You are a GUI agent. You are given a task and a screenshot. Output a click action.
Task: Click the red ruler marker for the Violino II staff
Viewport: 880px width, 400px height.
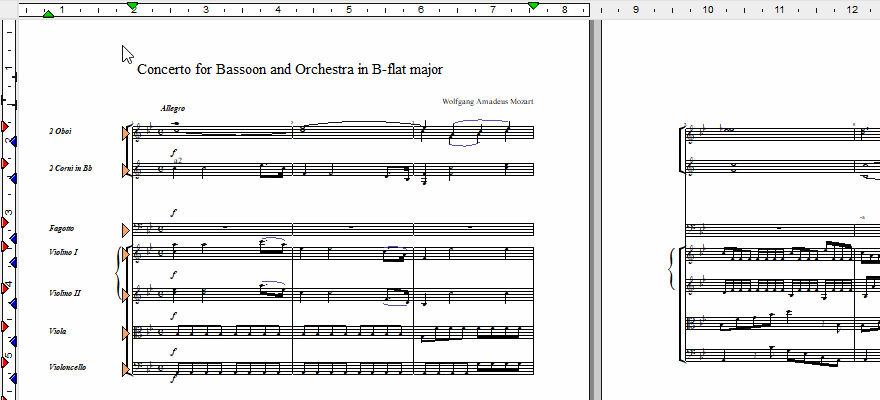[5, 288]
